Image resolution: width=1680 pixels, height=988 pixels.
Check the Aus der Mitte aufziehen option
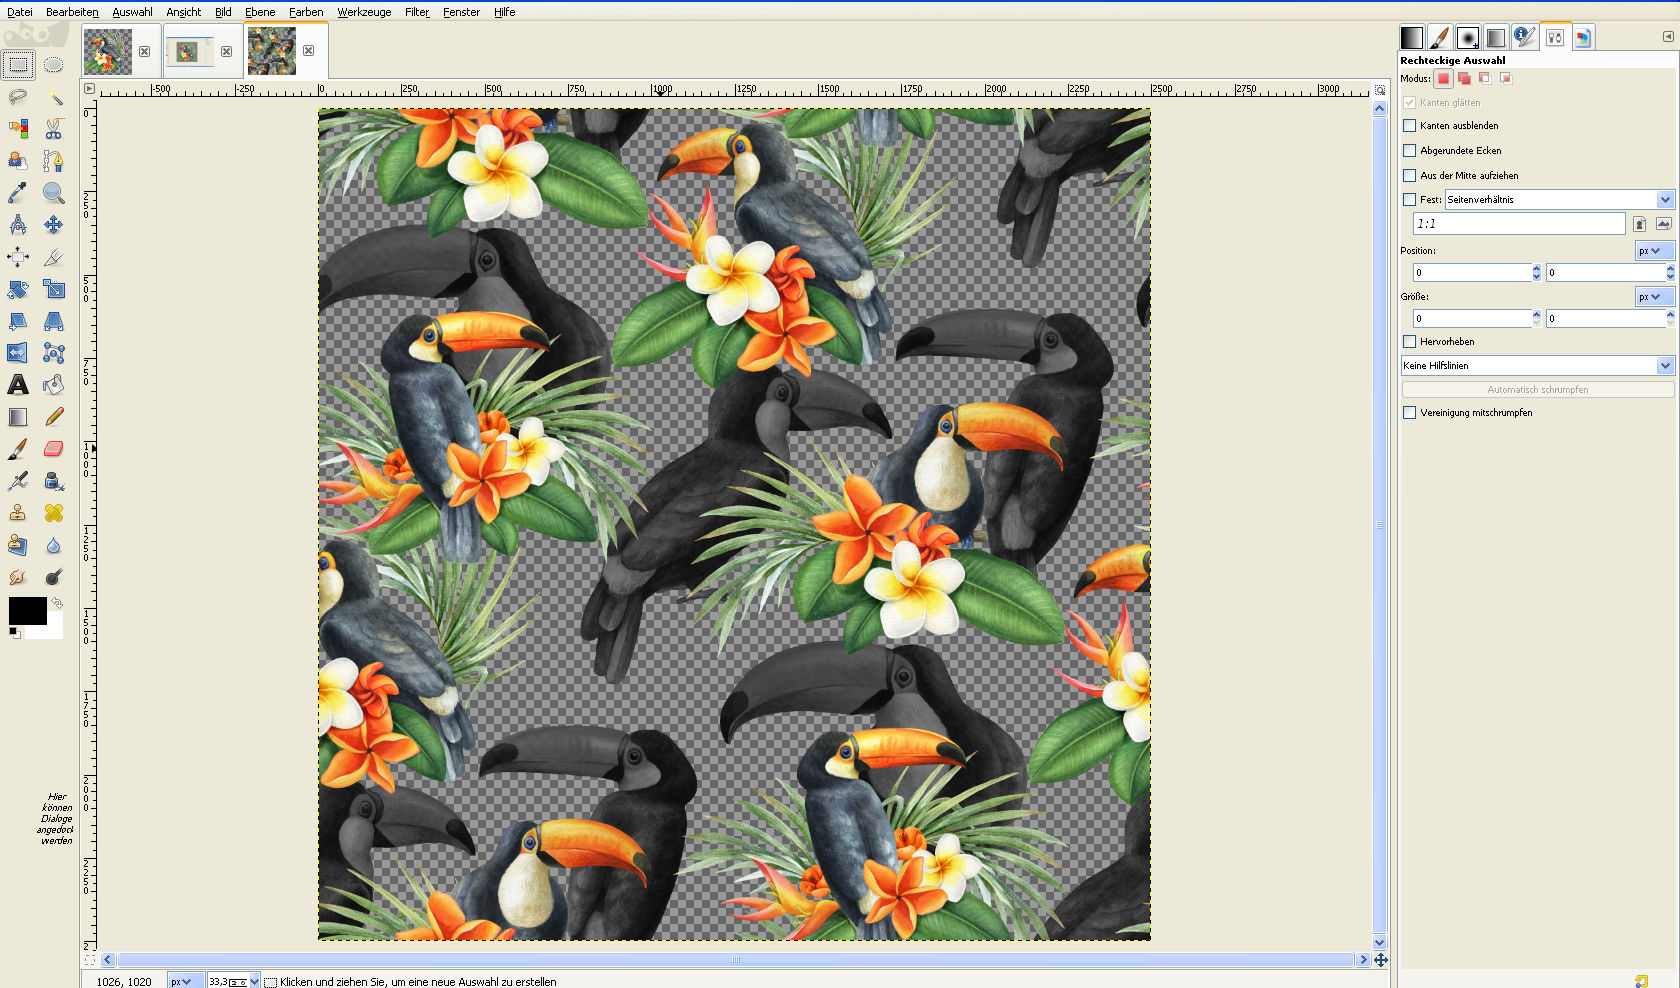1410,176
